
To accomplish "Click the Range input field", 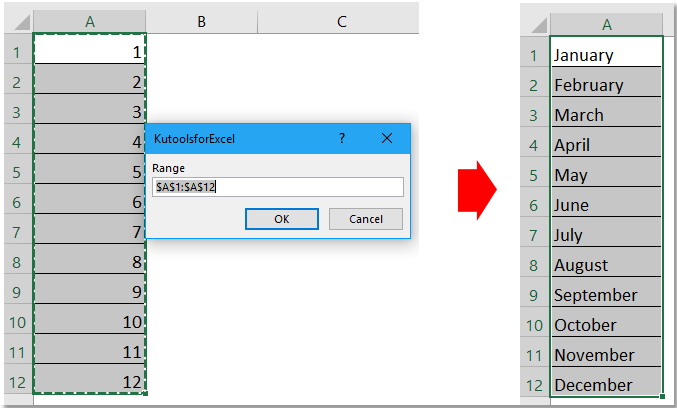I will tap(278, 187).
